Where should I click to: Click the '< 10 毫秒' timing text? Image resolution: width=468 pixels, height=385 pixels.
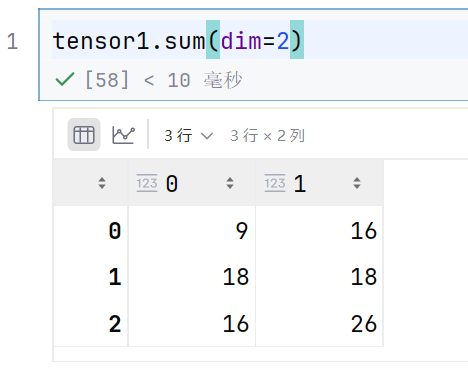193,80
